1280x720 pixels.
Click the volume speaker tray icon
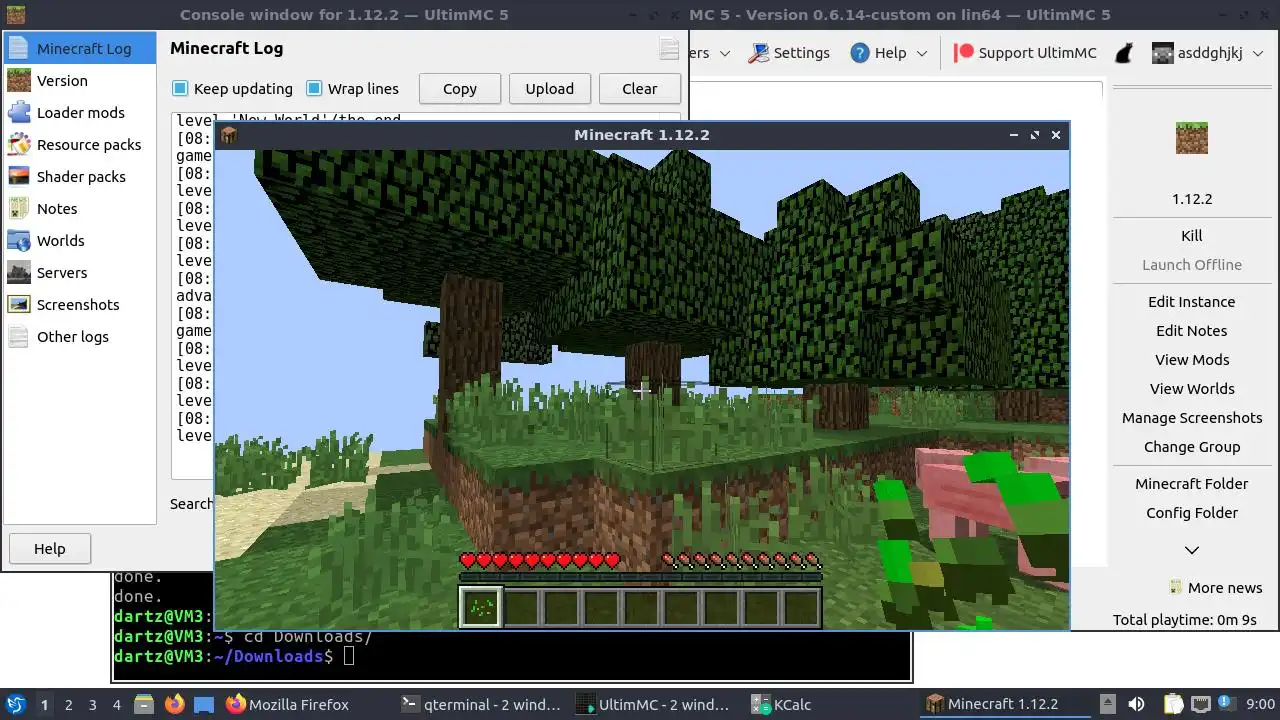coord(1136,705)
